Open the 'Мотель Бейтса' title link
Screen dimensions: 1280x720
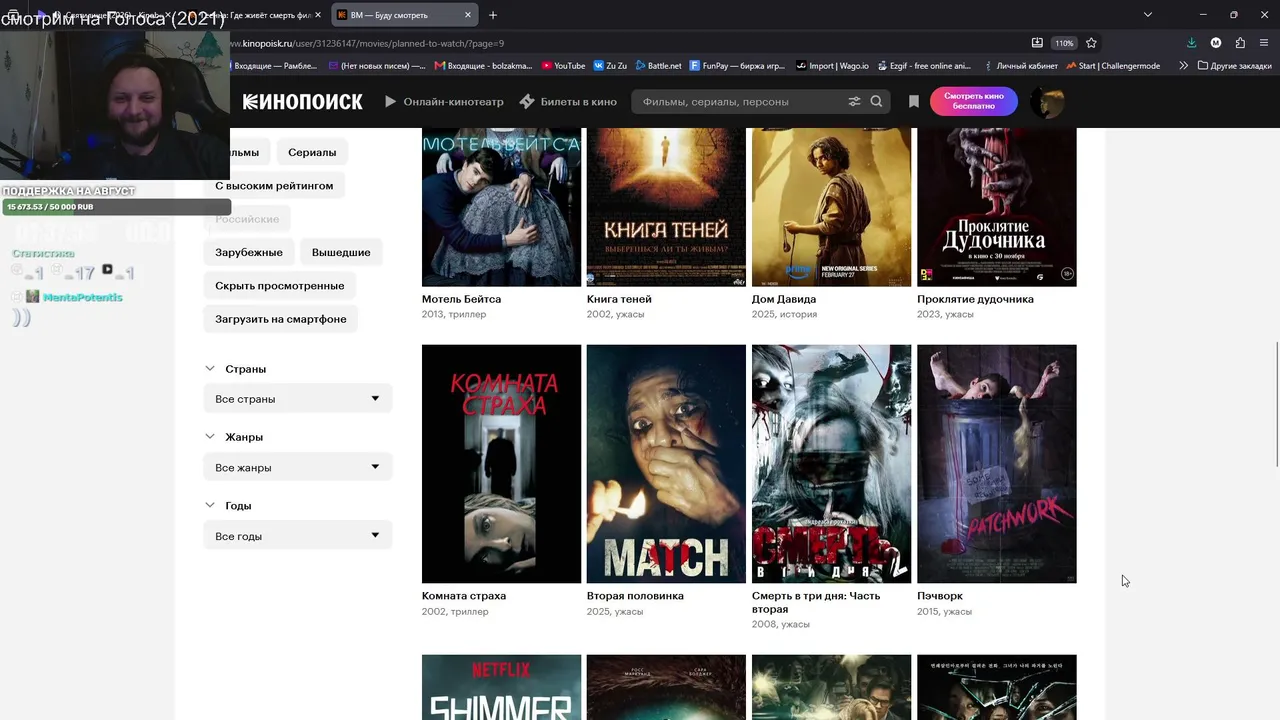462,299
